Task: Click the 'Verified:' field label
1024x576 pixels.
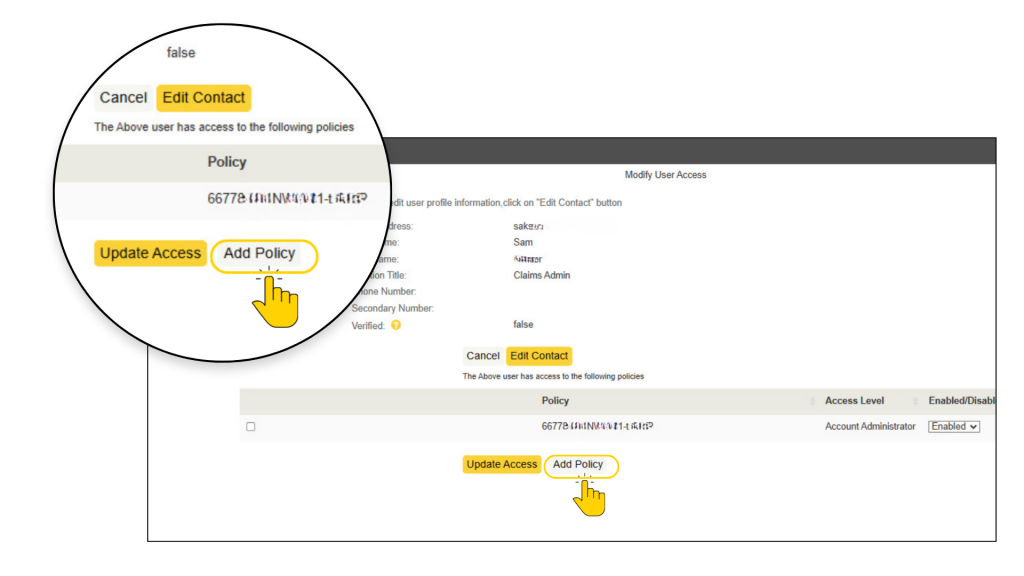Action: [x=368, y=325]
